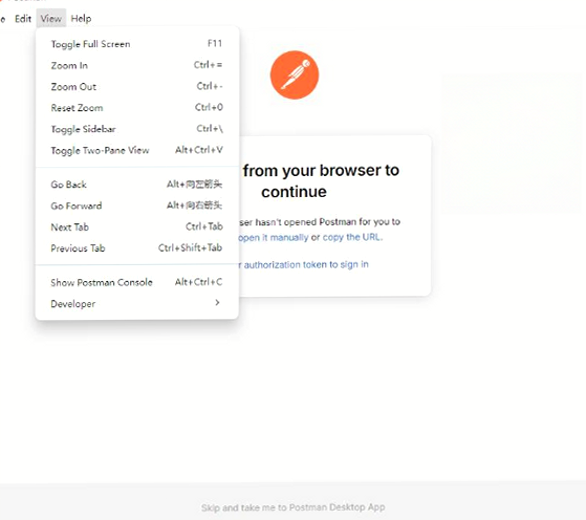Screen dimensions: 586x520
Task: Select Go Forward menu item
Action: point(137,206)
